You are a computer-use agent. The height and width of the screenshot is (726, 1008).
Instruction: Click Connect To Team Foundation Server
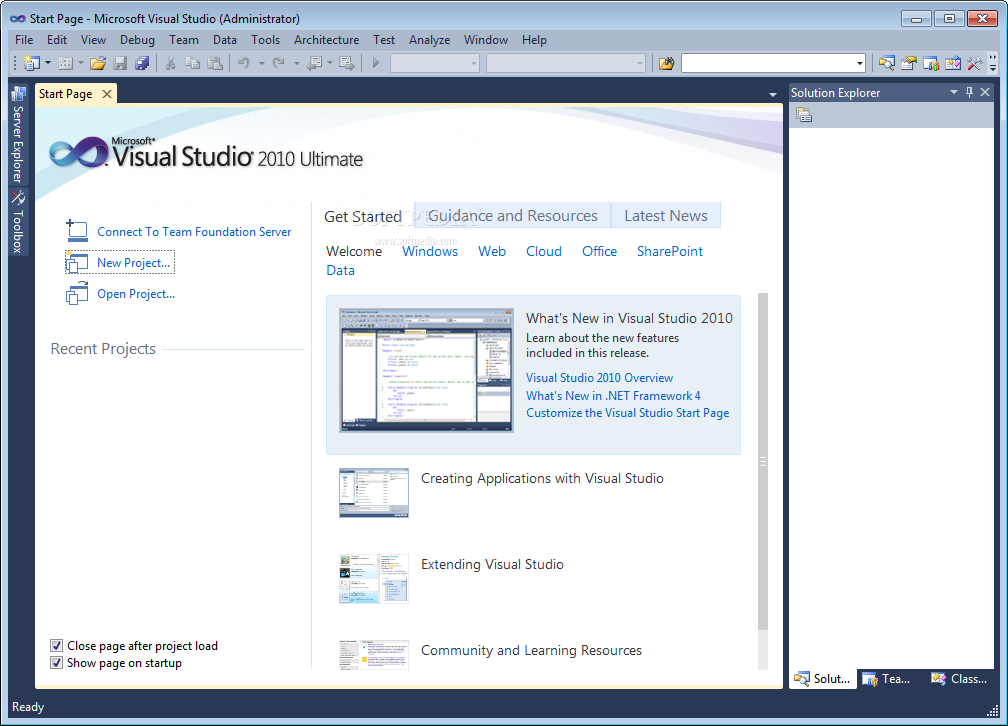[194, 231]
